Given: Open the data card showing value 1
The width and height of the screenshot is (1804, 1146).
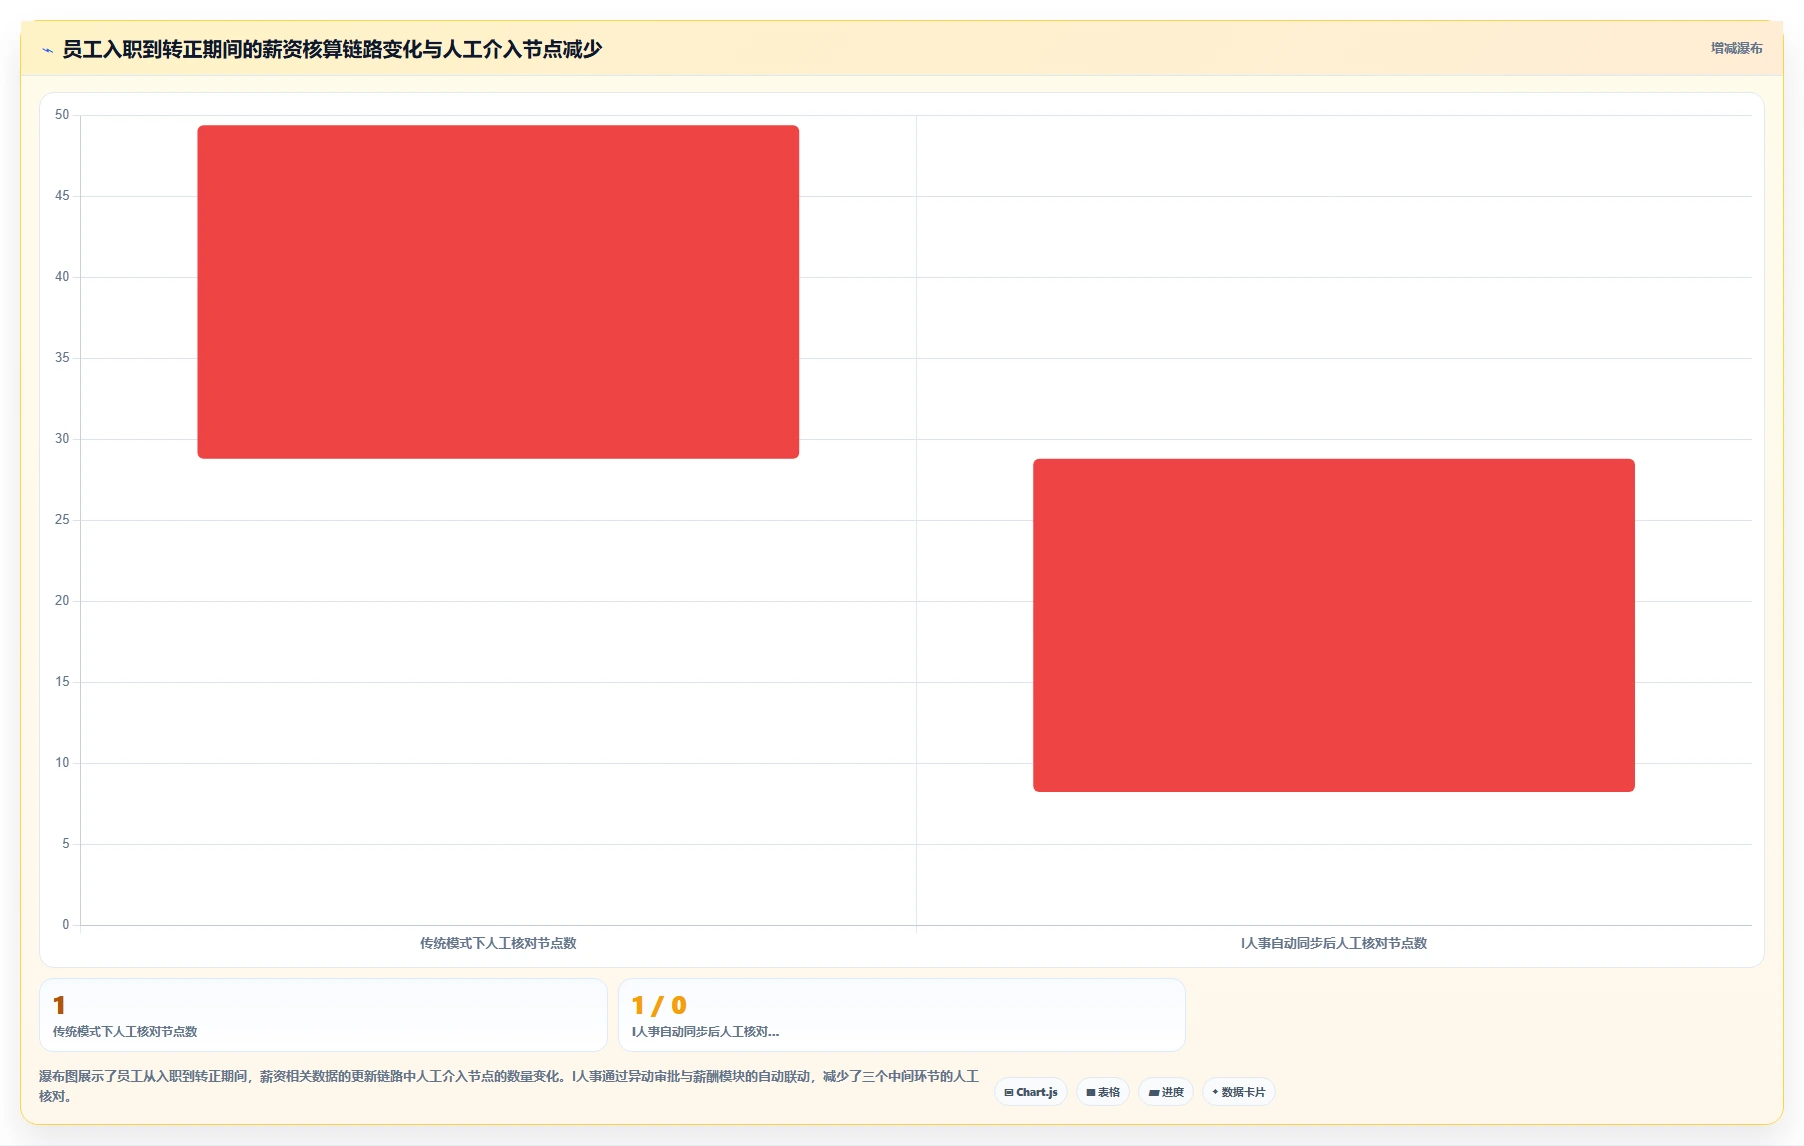Looking at the screenshot, I should click(x=323, y=1015).
